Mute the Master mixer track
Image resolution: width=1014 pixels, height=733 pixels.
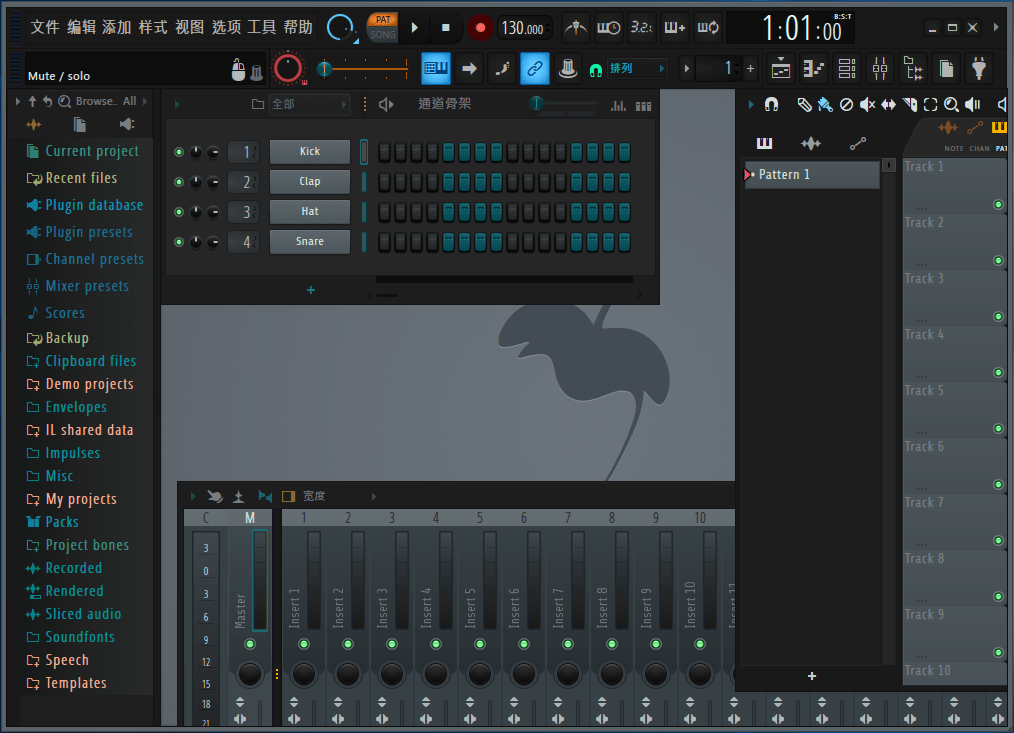250,644
